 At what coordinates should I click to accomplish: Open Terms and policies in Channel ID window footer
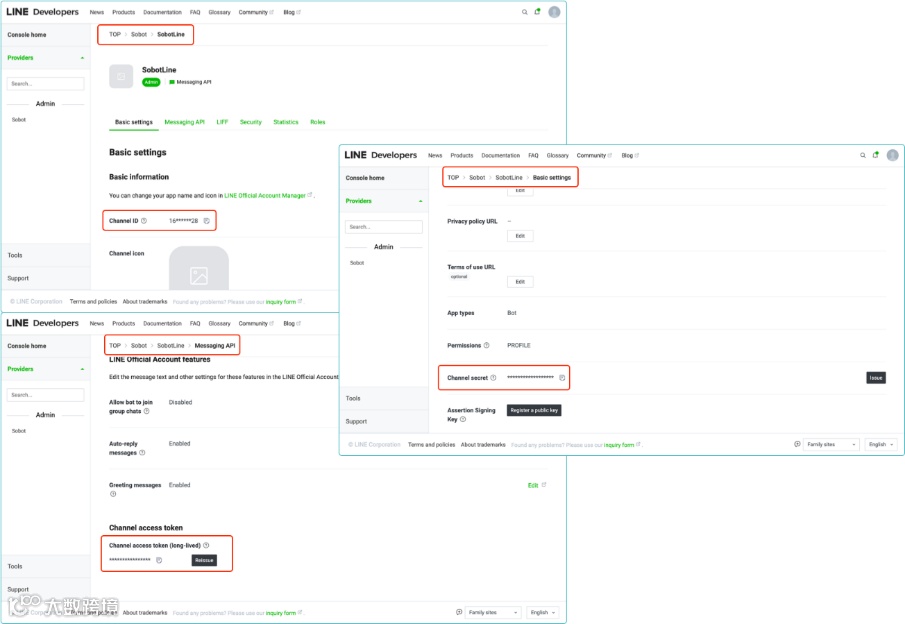(x=93, y=301)
